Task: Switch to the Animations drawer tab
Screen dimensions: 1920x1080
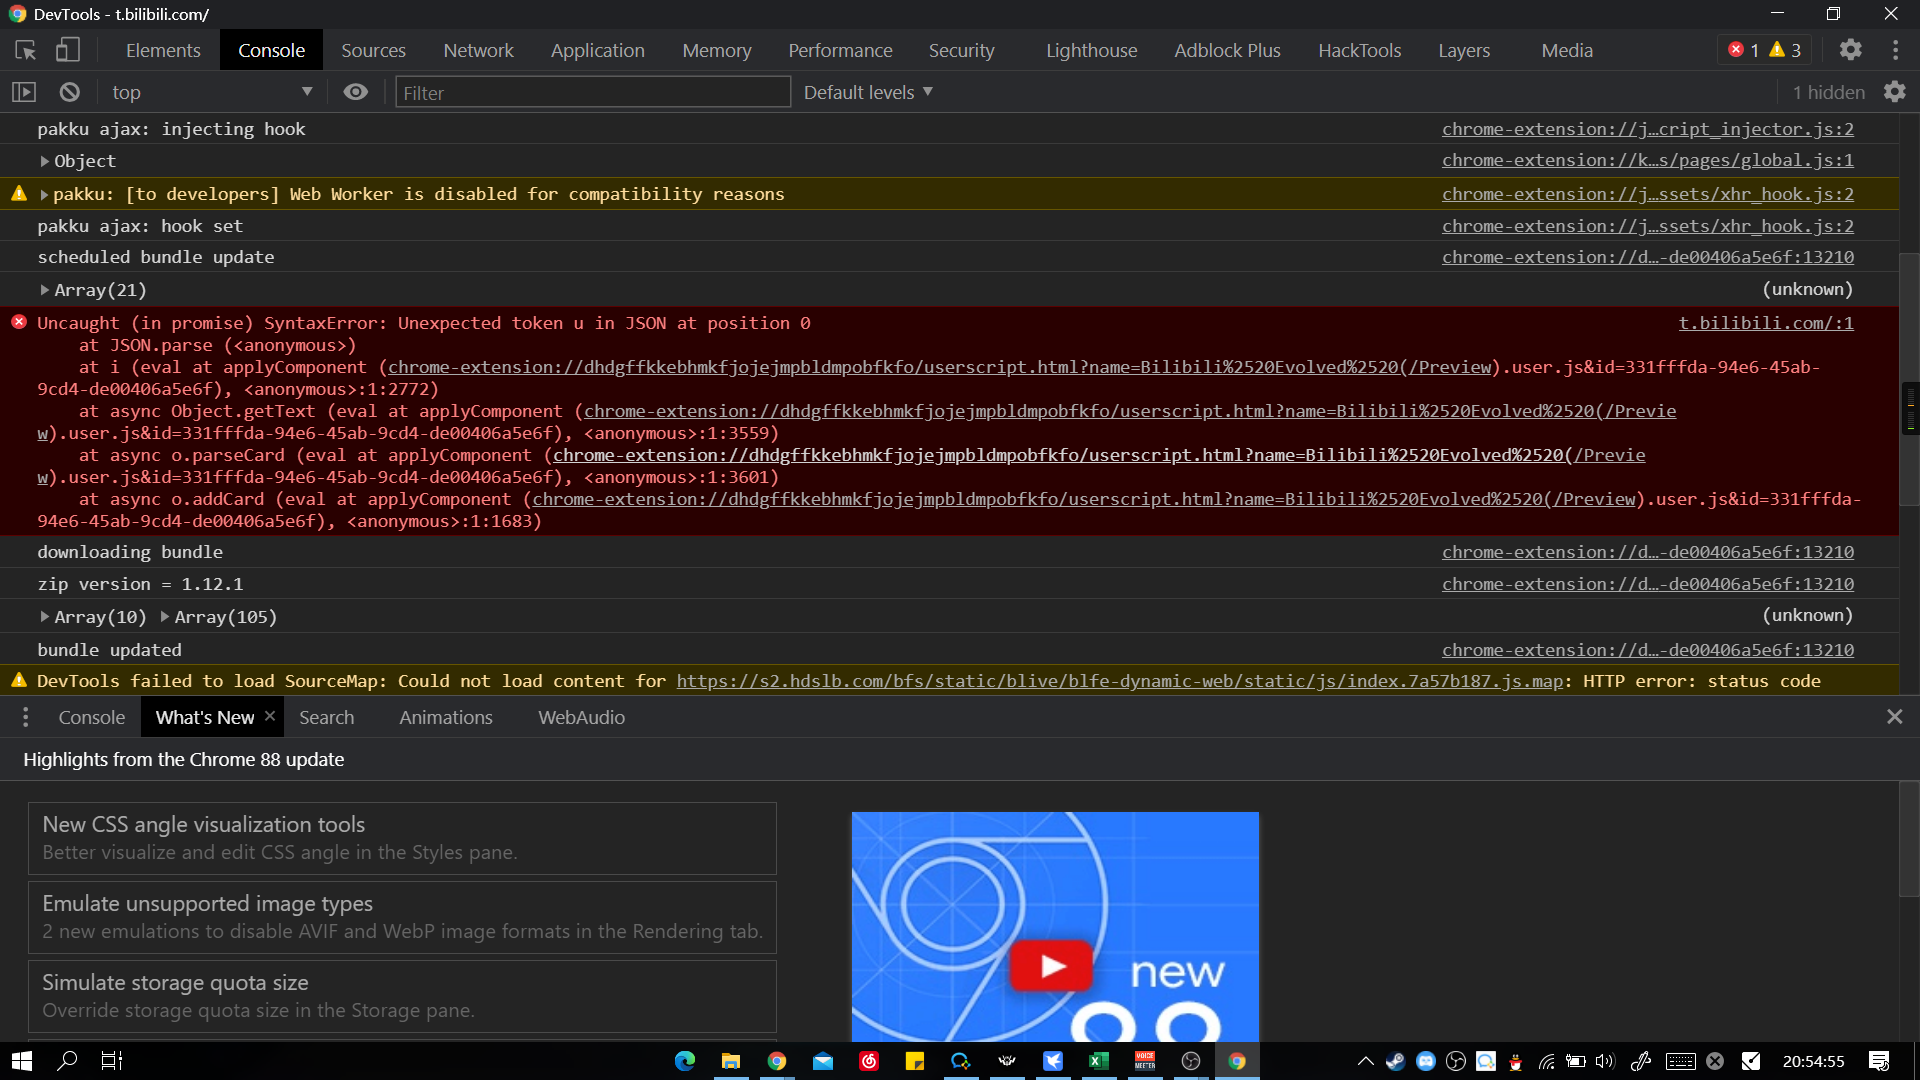Action: coord(446,717)
